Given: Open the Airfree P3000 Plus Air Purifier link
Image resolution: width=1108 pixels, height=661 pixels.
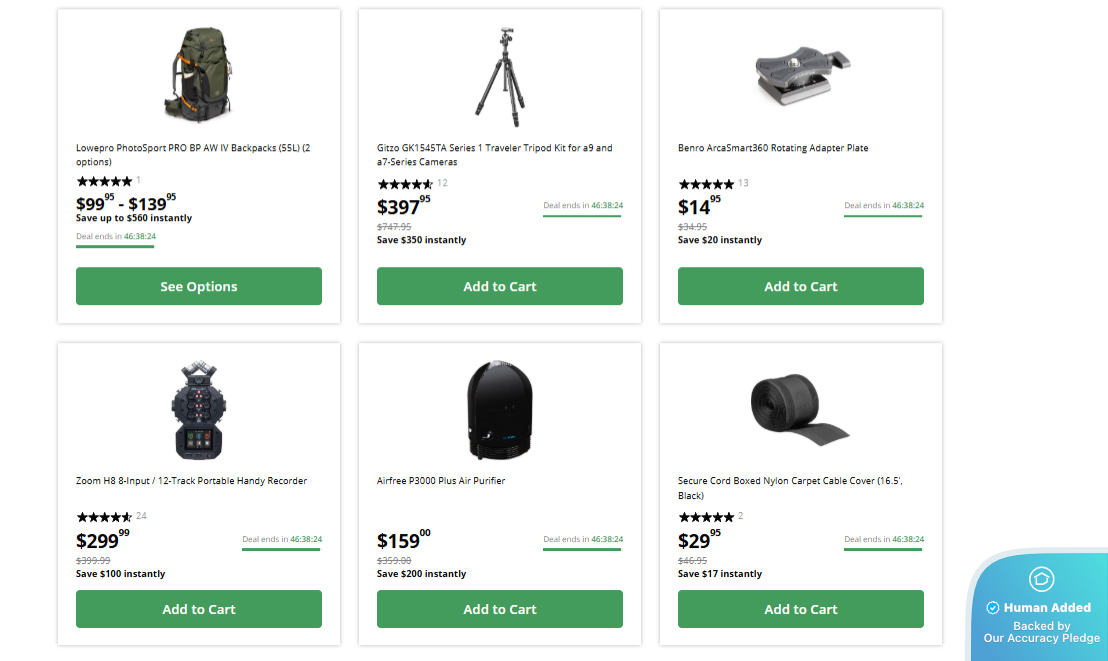Looking at the screenshot, I should (441, 481).
